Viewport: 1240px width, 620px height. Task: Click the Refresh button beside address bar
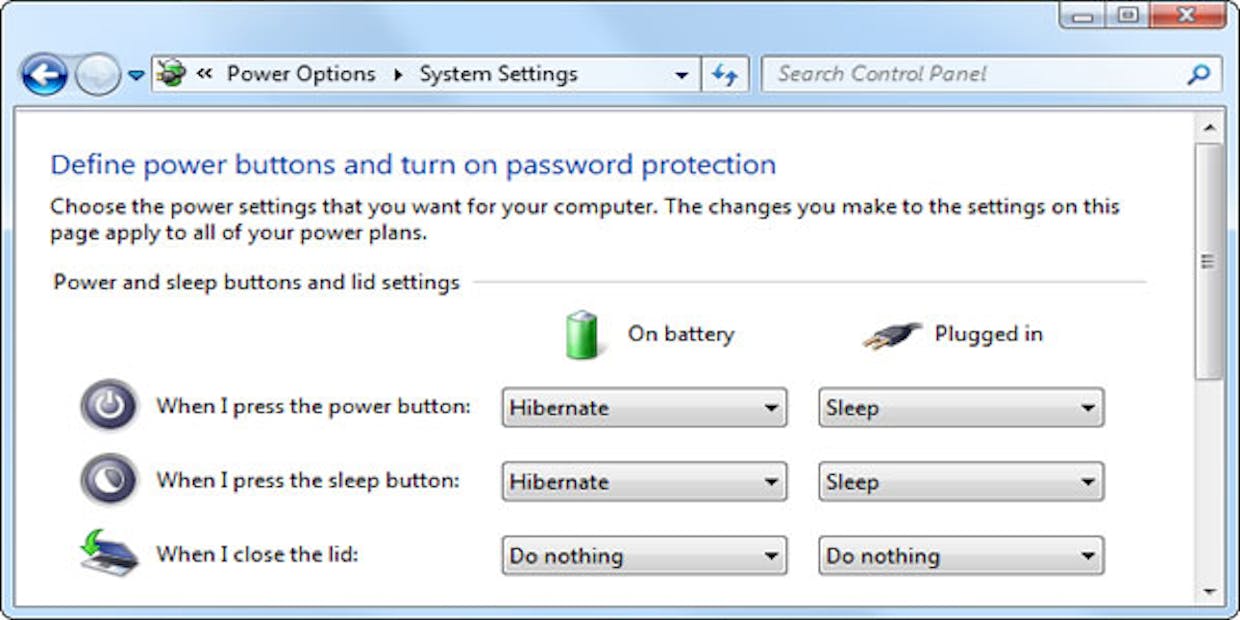(725, 75)
